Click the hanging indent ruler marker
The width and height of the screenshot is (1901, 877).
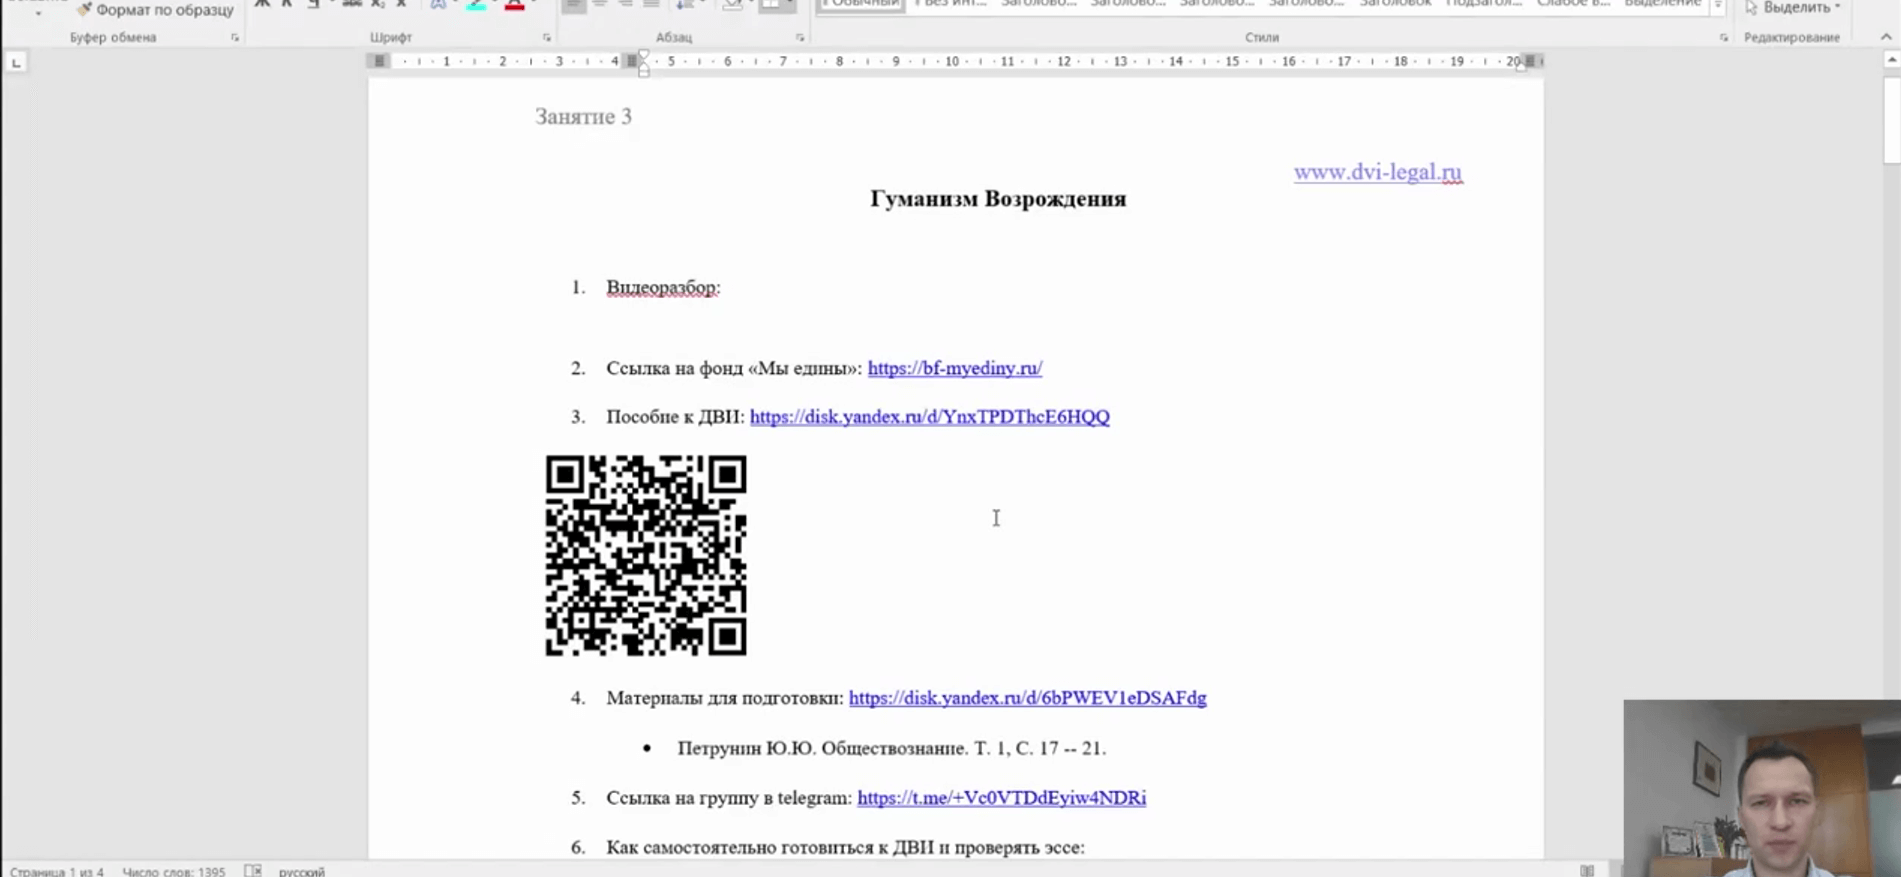point(643,68)
